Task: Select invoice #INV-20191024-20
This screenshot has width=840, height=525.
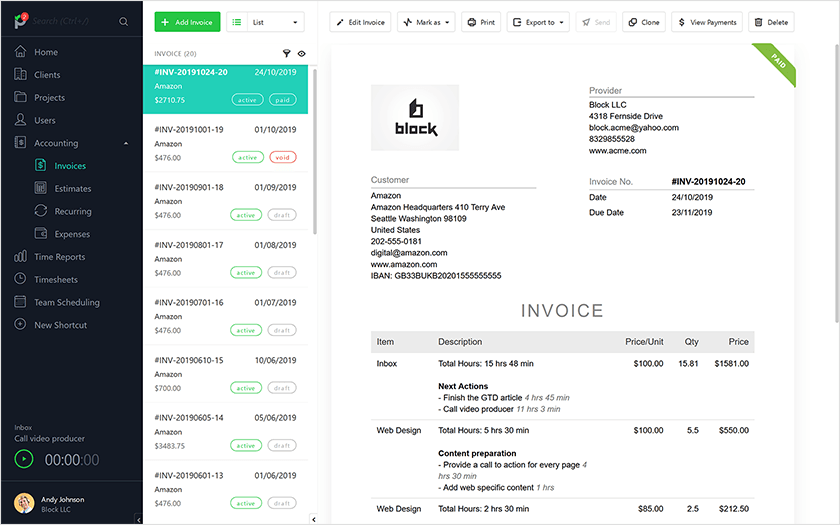Action: pyautogui.click(x=226, y=89)
